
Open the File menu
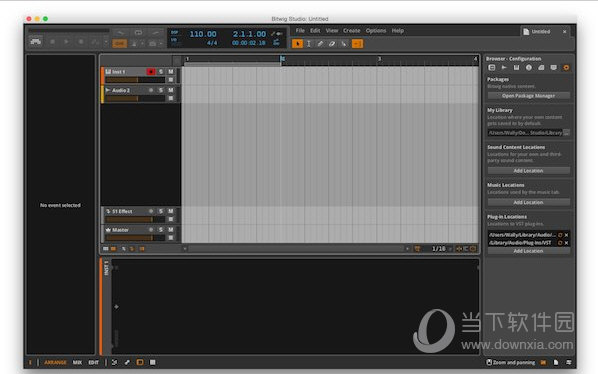tap(300, 30)
